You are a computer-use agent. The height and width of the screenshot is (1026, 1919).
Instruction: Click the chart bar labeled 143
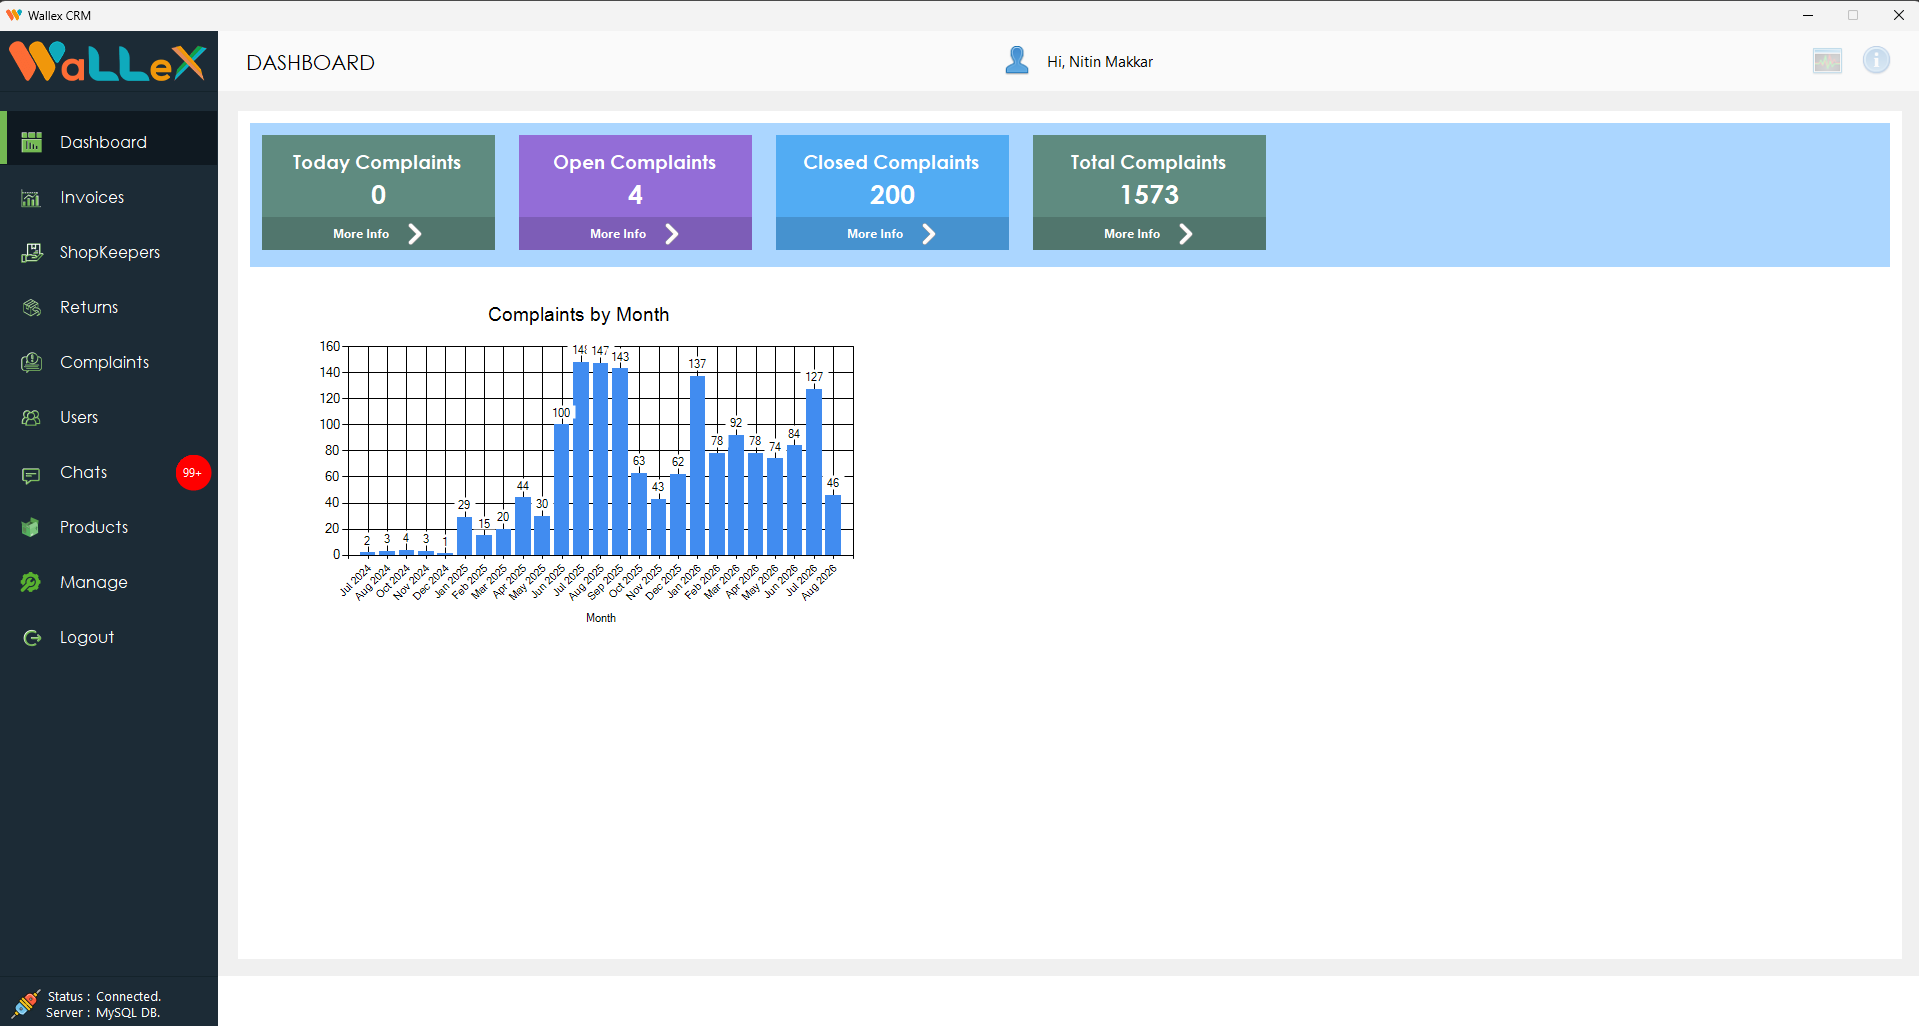click(620, 462)
